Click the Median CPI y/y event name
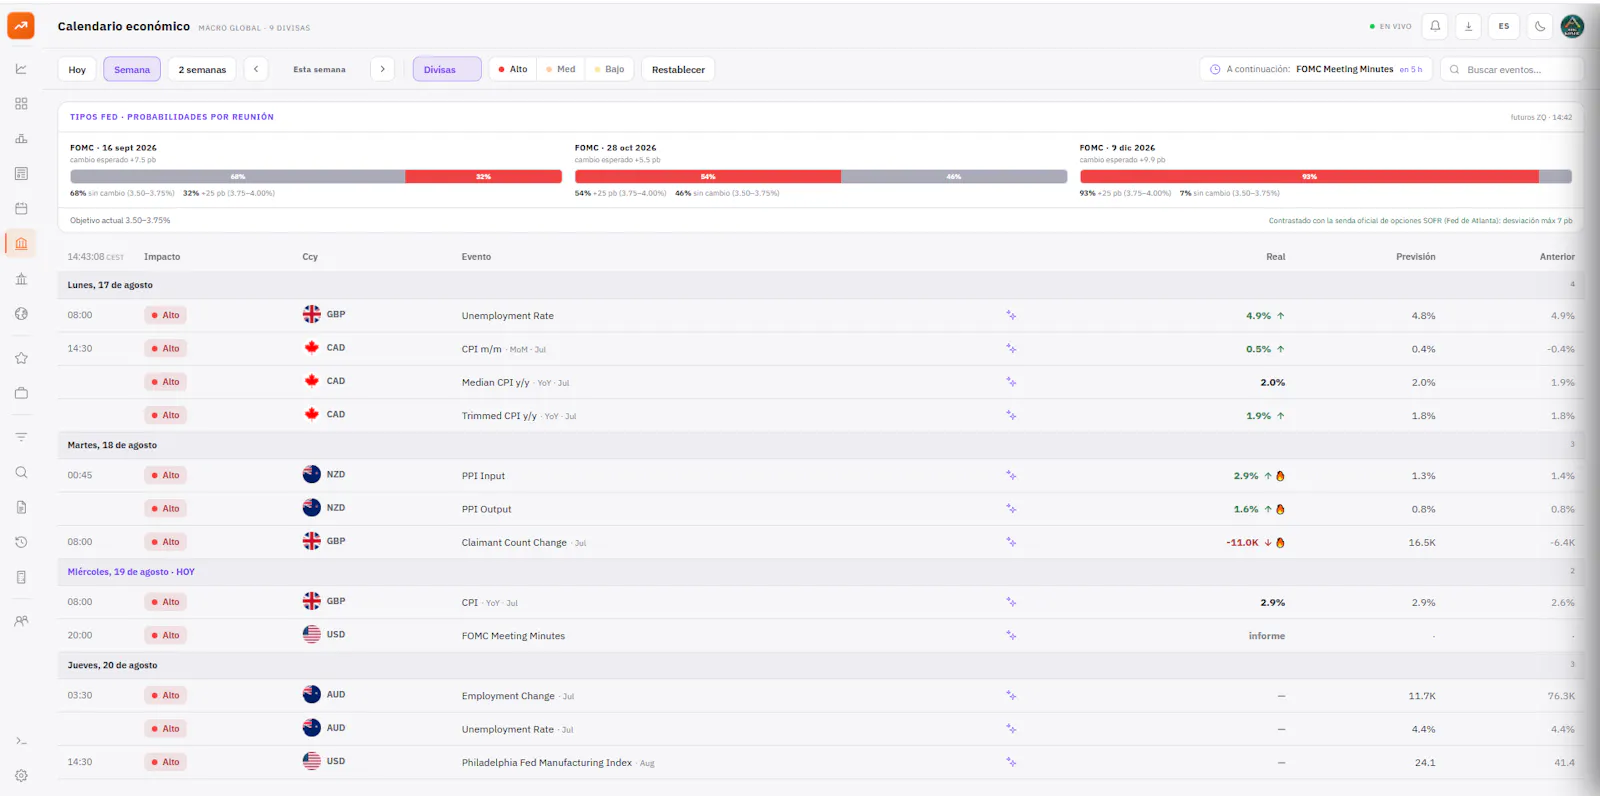 coord(495,382)
